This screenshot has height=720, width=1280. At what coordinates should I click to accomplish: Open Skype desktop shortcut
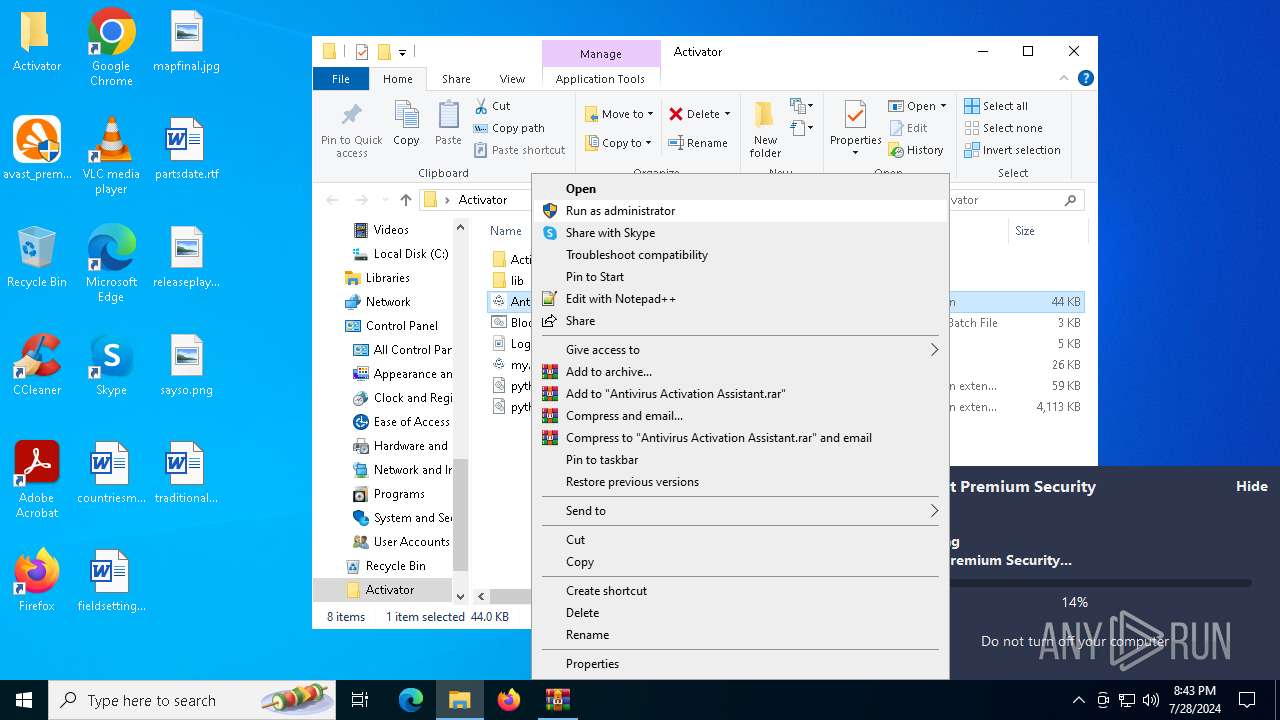(111, 365)
